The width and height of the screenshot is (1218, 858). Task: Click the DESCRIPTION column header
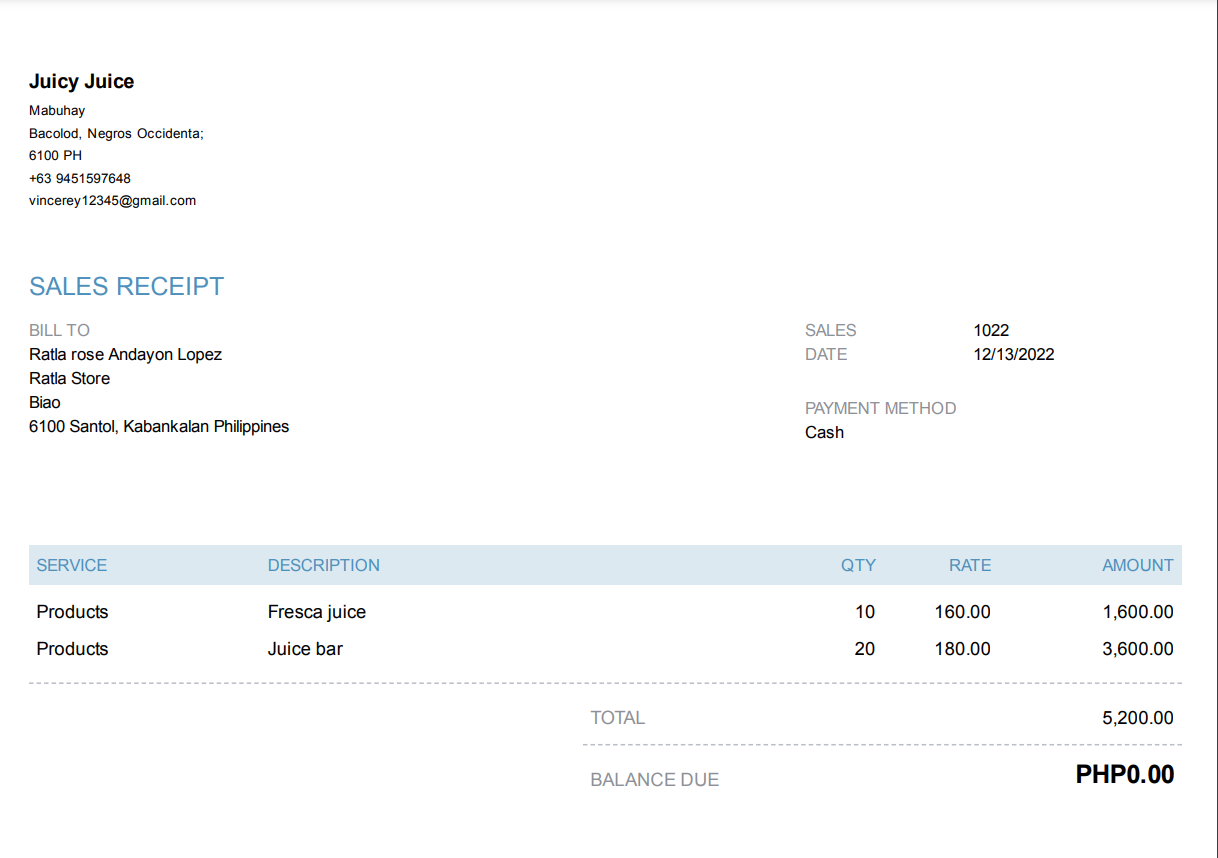(x=323, y=566)
